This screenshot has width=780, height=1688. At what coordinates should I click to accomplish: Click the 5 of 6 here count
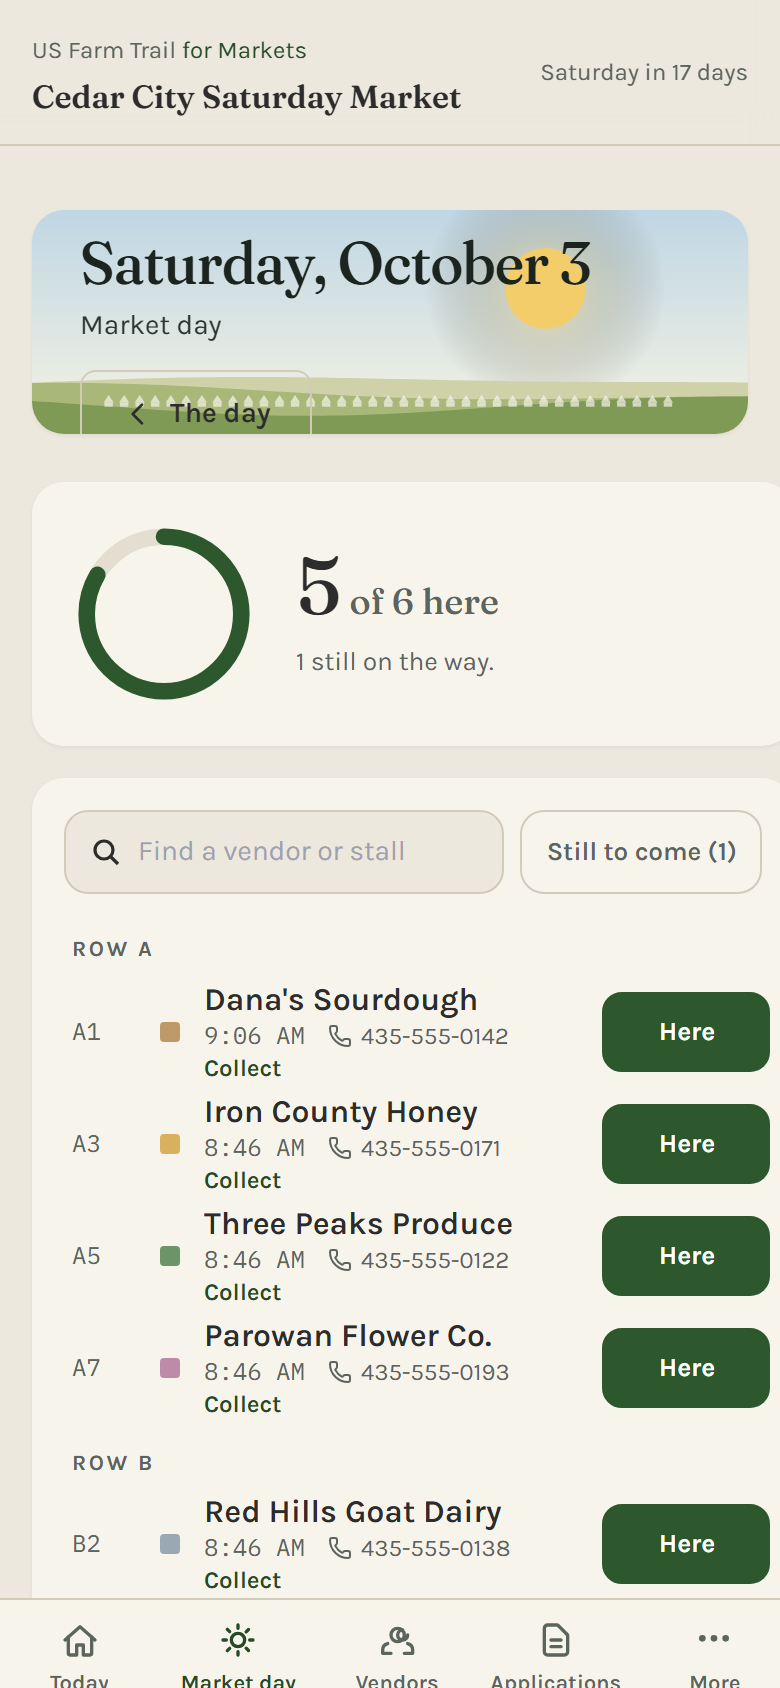(398, 588)
